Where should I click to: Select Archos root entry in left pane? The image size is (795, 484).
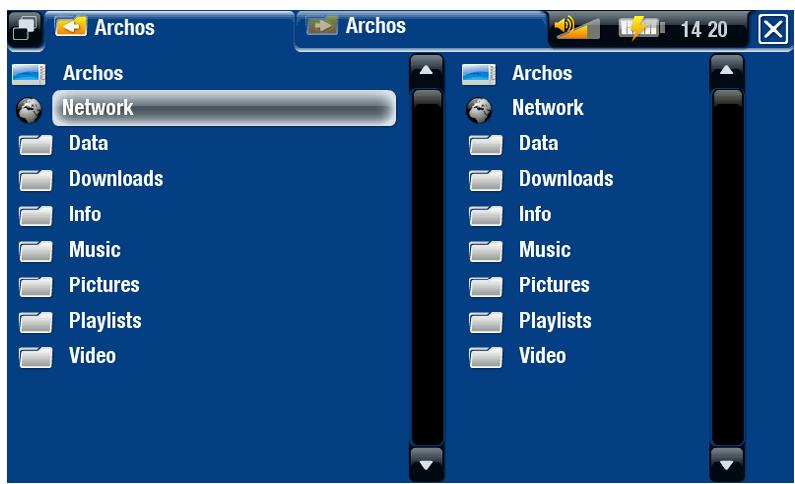pos(93,73)
